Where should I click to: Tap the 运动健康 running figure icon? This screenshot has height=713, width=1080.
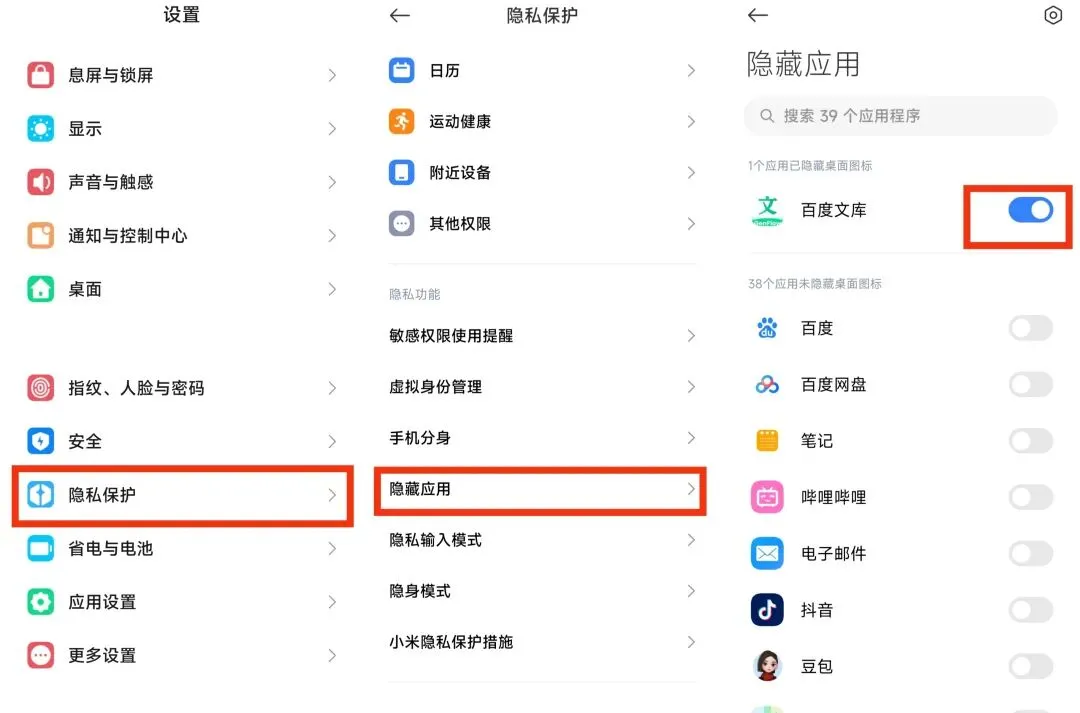[401, 122]
